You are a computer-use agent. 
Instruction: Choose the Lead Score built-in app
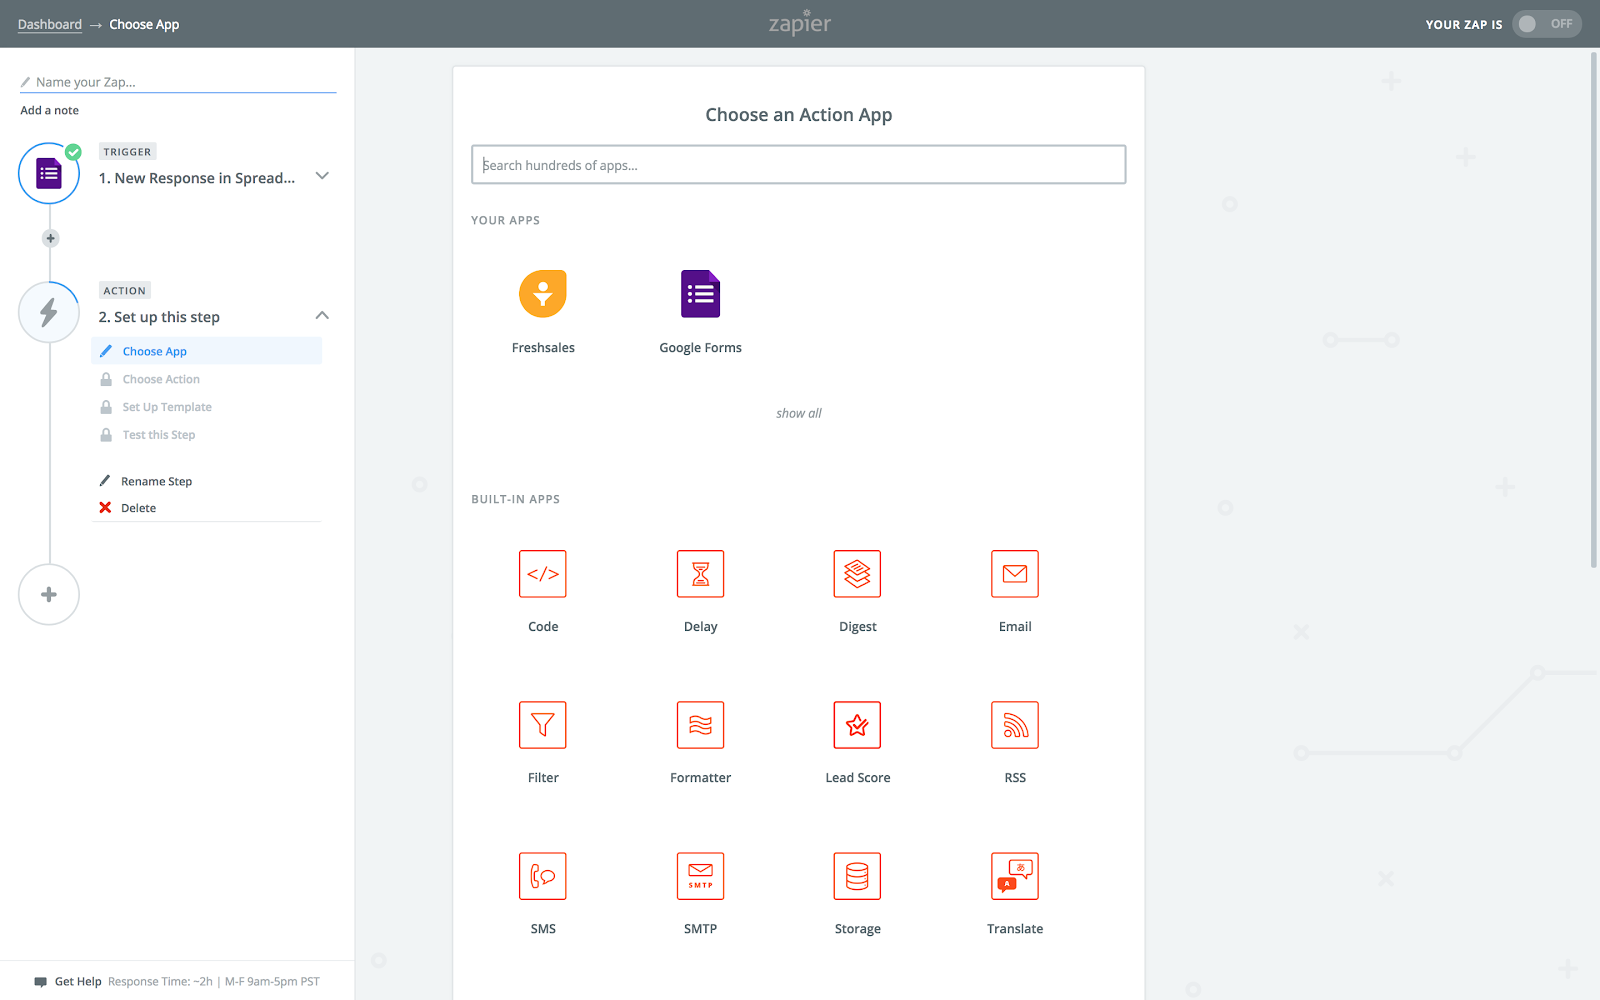pyautogui.click(x=857, y=725)
